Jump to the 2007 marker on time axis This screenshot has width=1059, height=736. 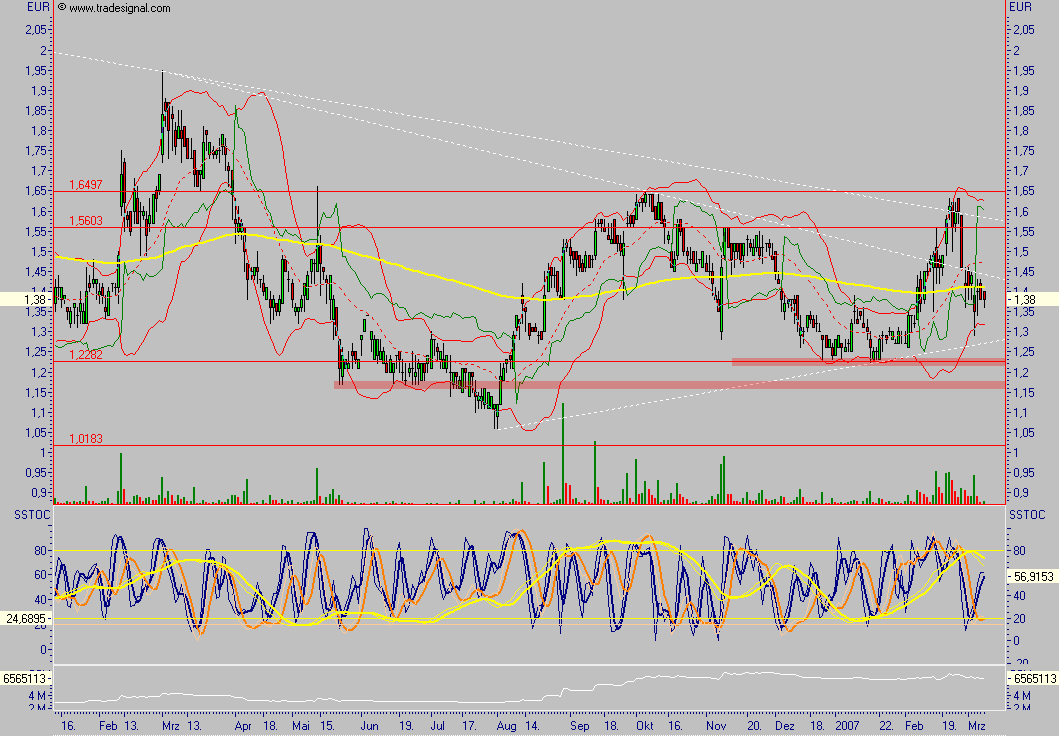coord(848,725)
